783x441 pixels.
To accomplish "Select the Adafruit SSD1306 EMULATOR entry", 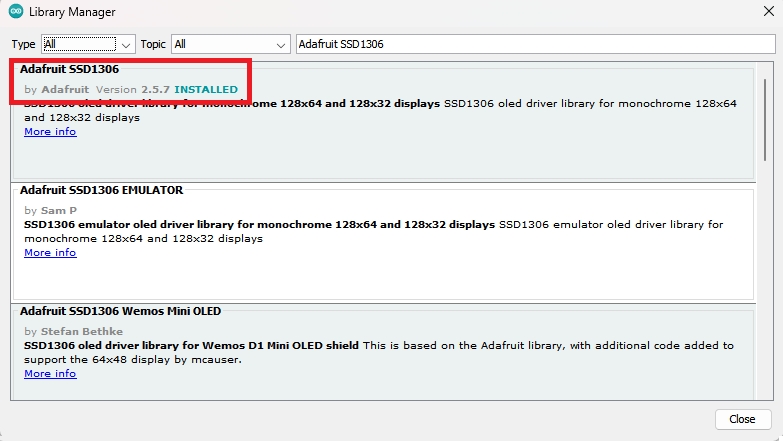I will tap(101, 190).
